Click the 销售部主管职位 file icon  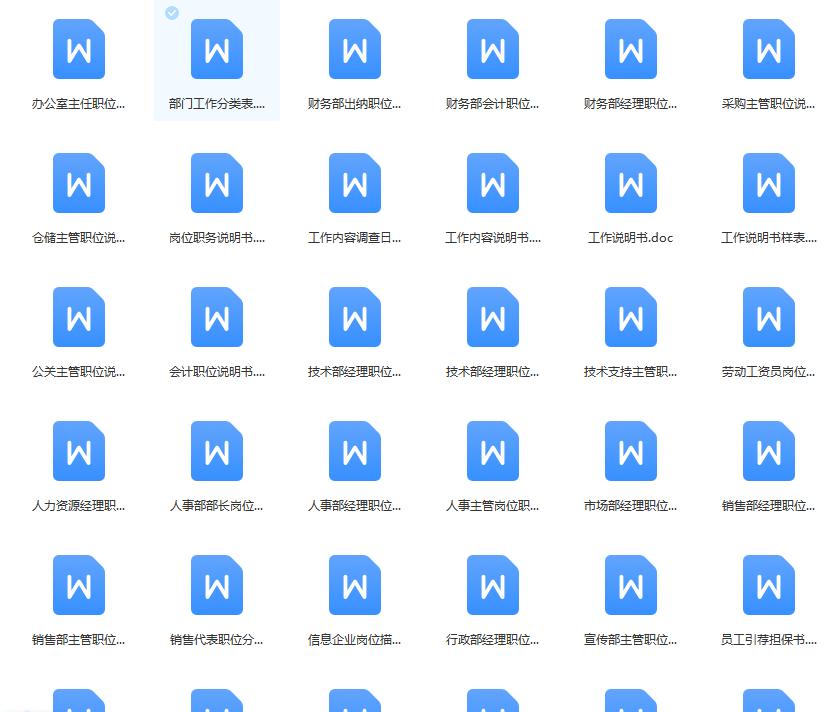(x=79, y=585)
